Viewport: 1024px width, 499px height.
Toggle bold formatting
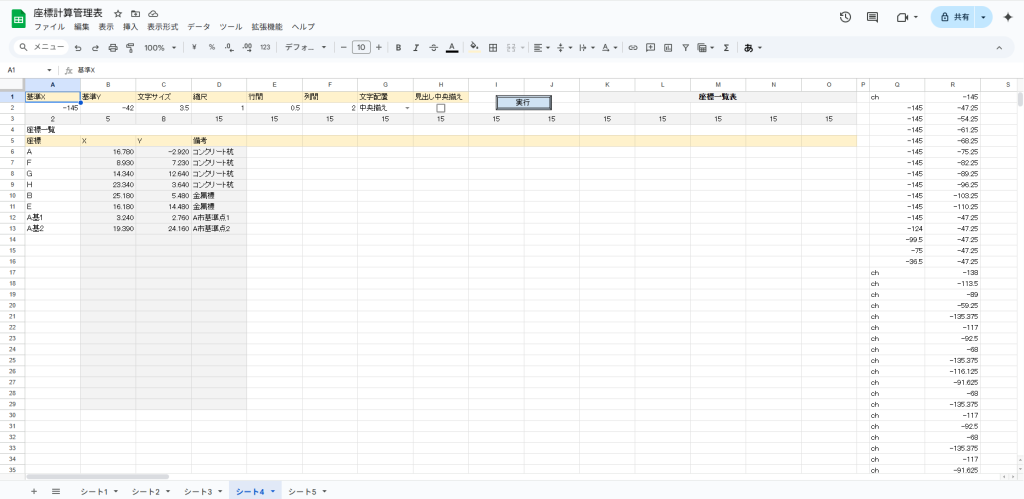click(x=398, y=48)
